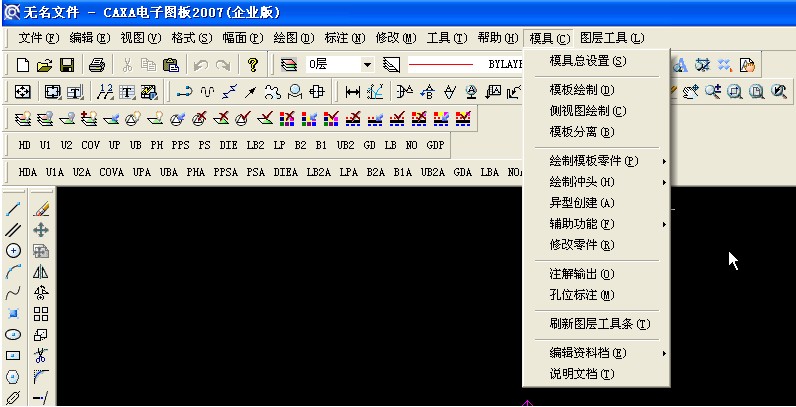Choose 异型创建 menu entry
Screen dimensions: 796x407
click(x=596, y=203)
